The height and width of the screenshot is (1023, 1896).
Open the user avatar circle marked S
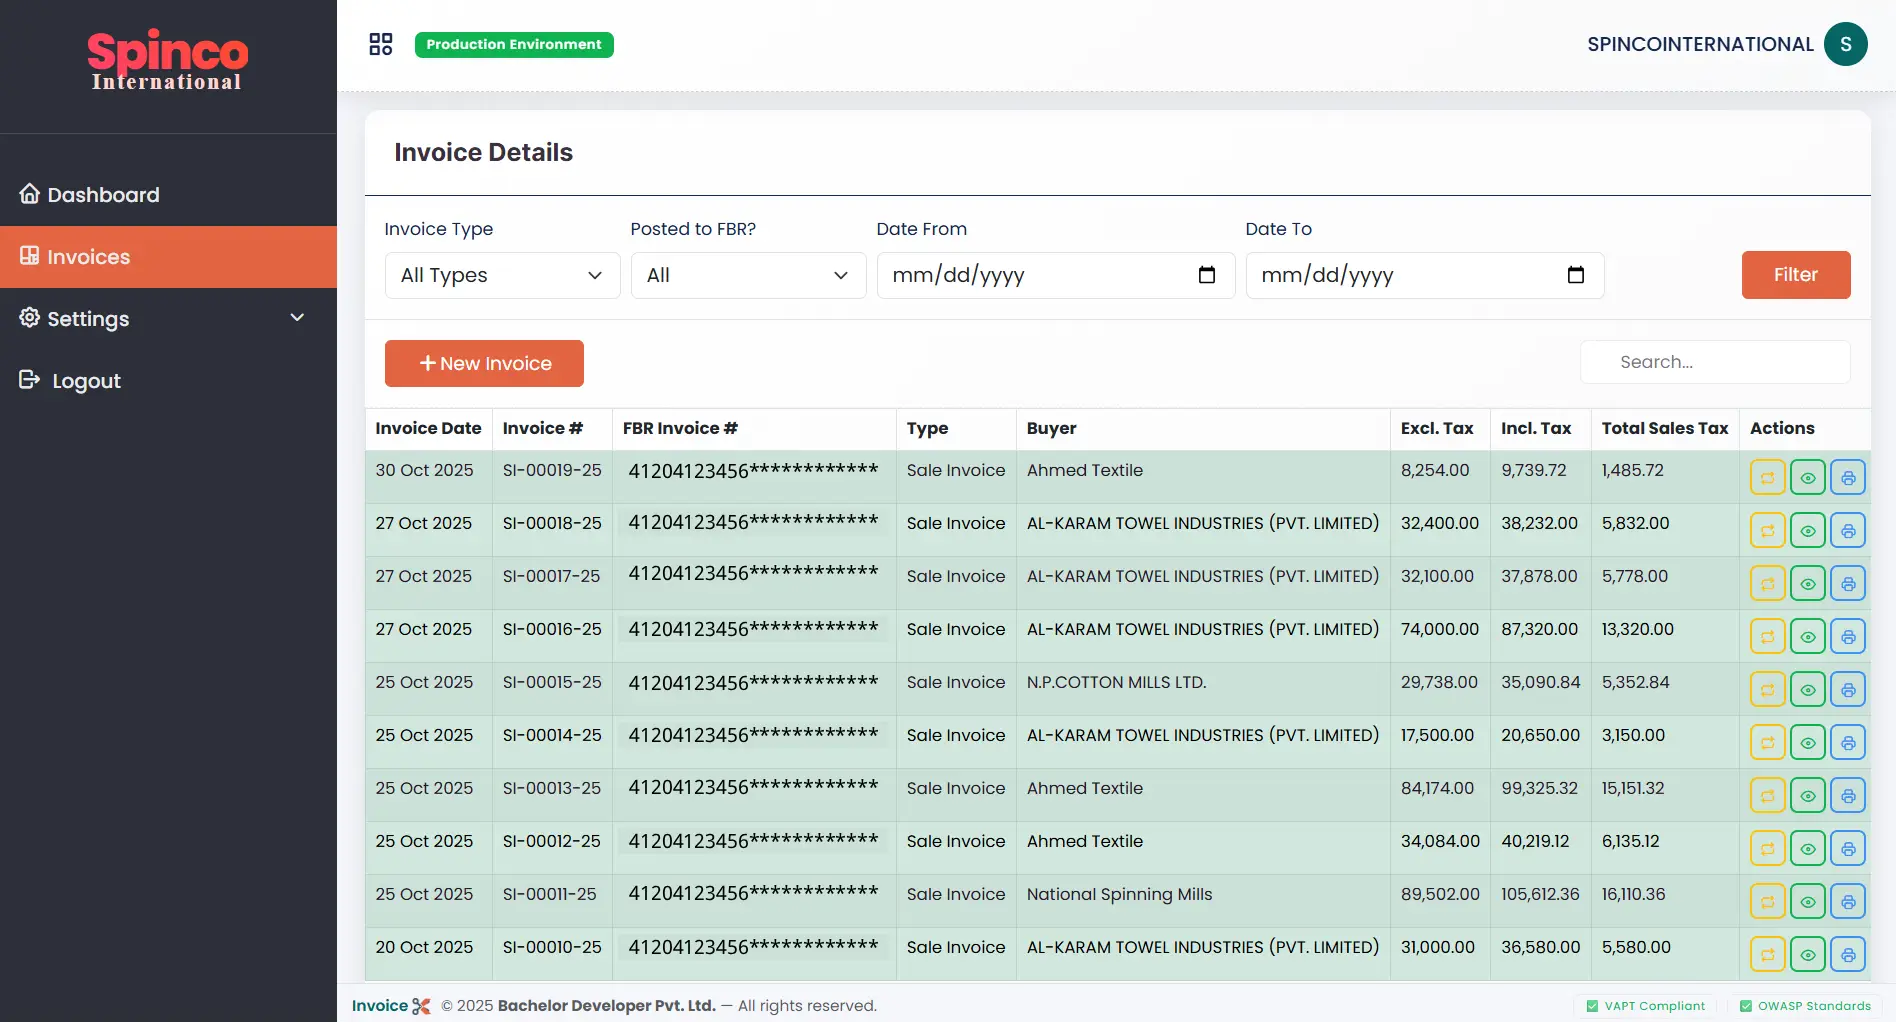(1846, 44)
